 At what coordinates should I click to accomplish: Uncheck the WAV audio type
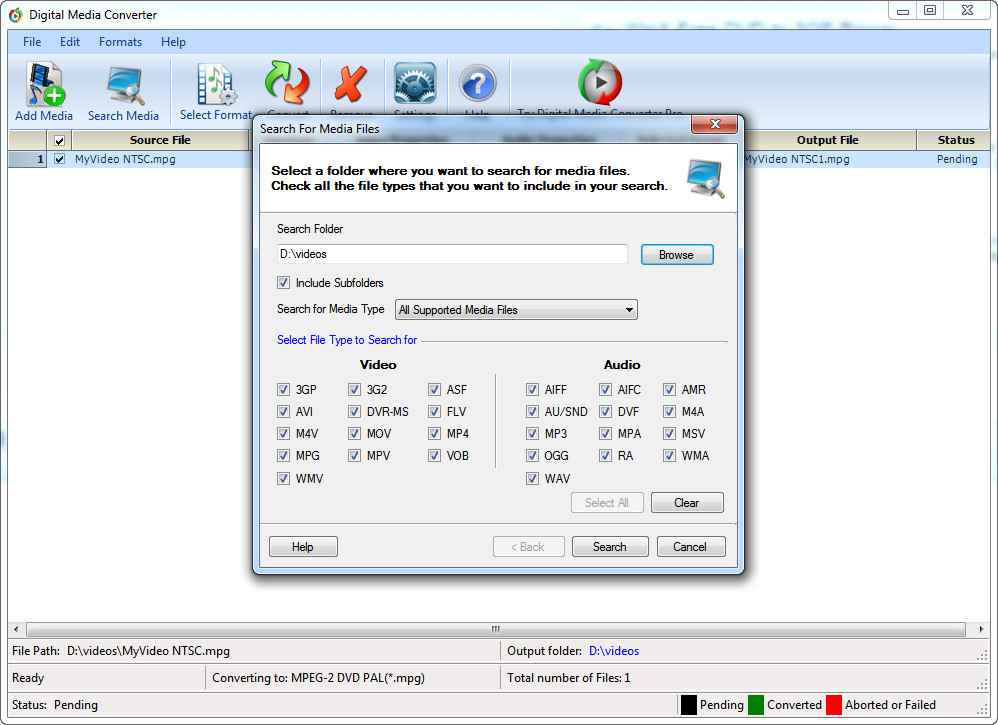[532, 479]
